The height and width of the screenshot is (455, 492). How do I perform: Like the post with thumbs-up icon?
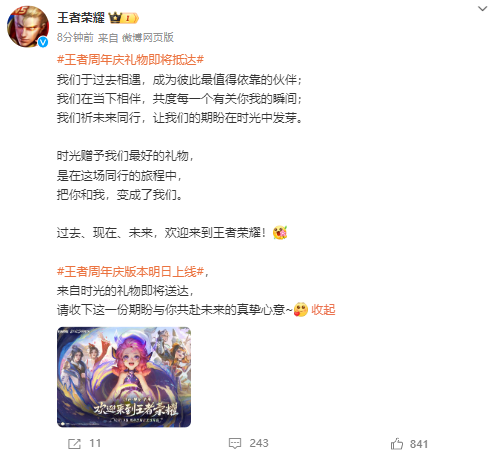(x=397, y=444)
